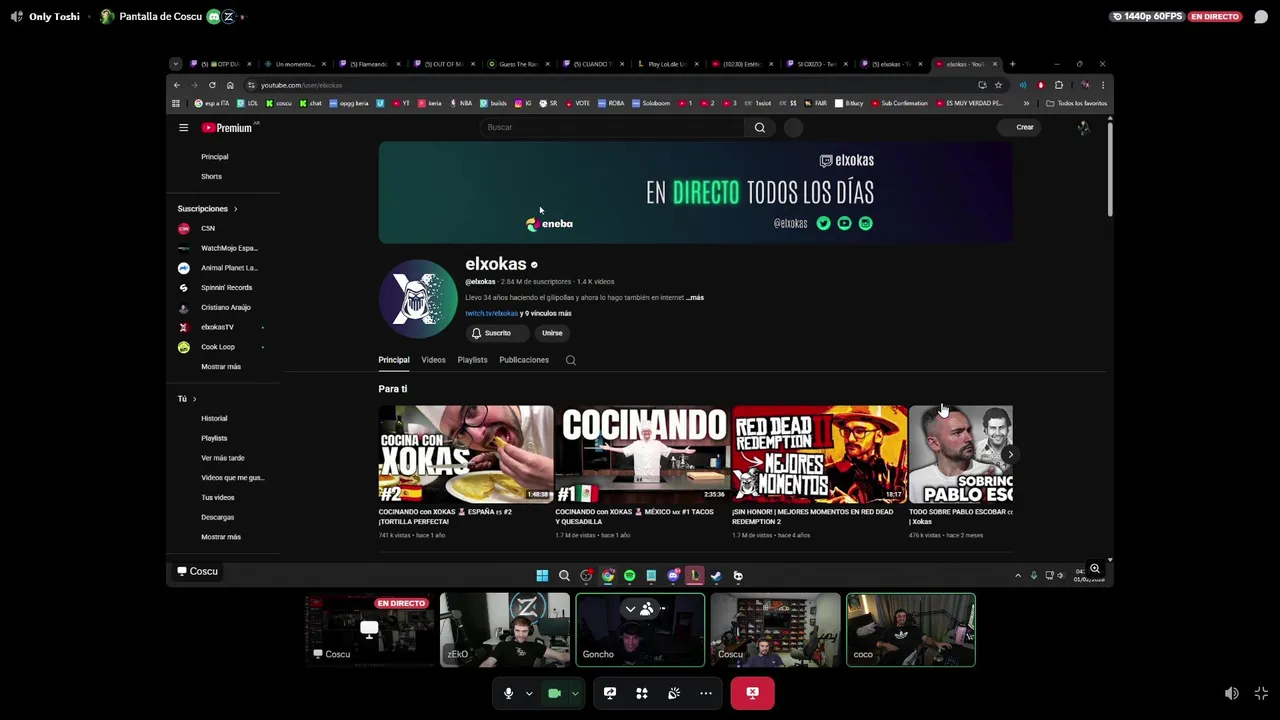Open the YouTube hamburger guide menu

(183, 128)
